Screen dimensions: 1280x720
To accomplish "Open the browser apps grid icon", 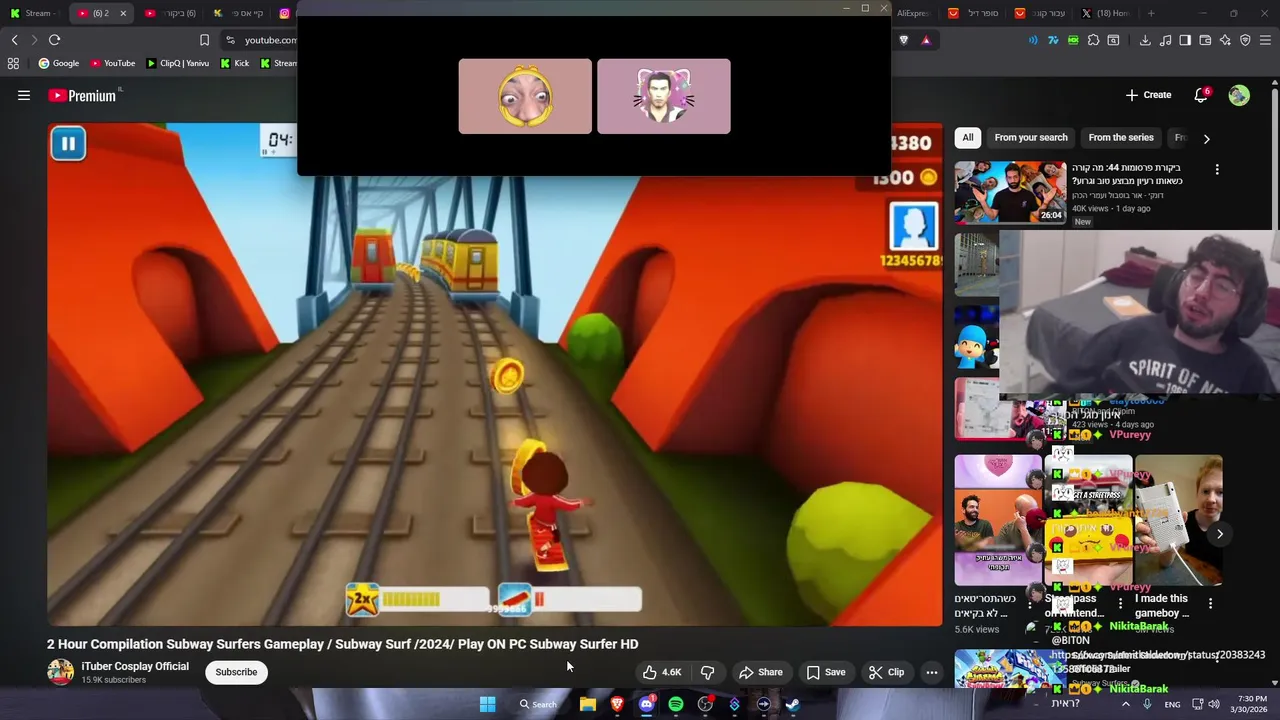I will coord(13,63).
